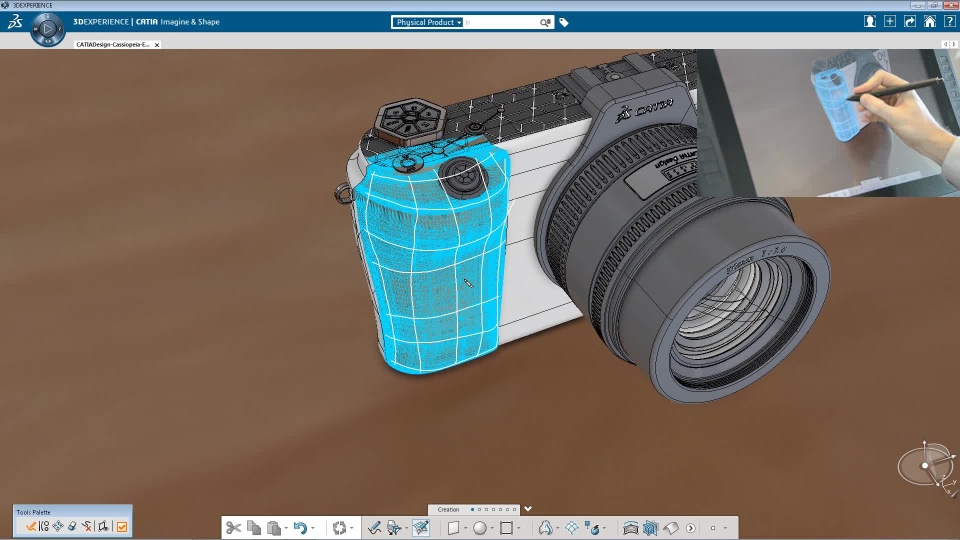Image resolution: width=960 pixels, height=540 pixels.
Task: Select the second sketch tool with printer-like icon
Action: (x=394, y=528)
